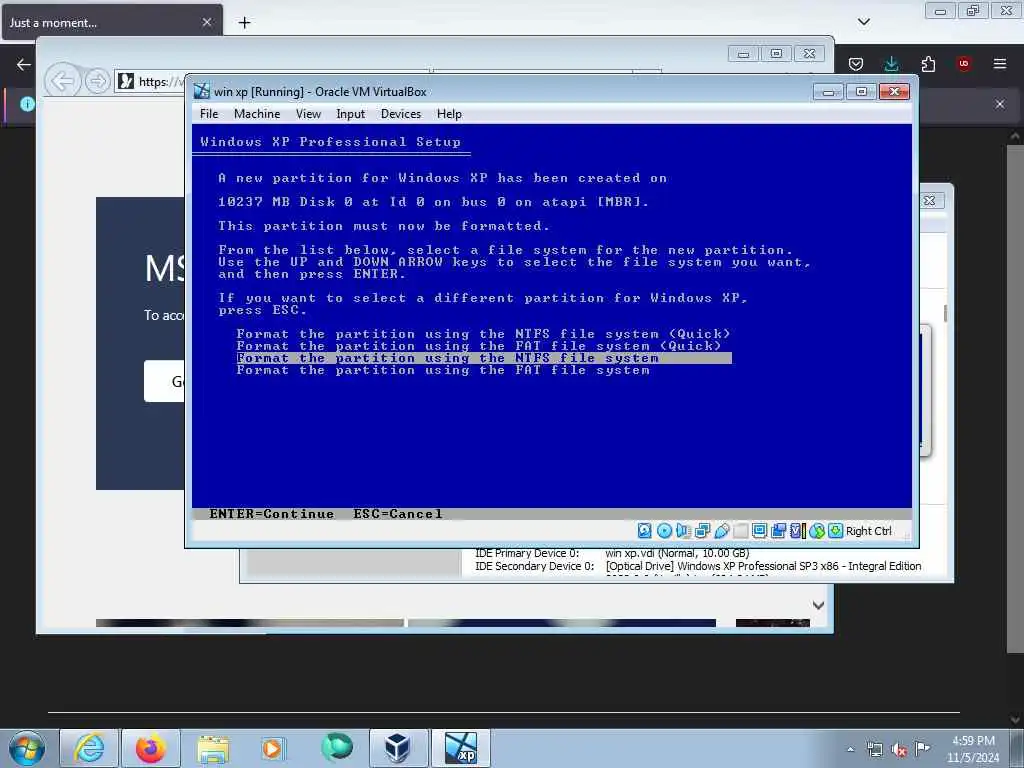Select highlighted NTFS file system full format

pyautogui.click(x=484, y=358)
